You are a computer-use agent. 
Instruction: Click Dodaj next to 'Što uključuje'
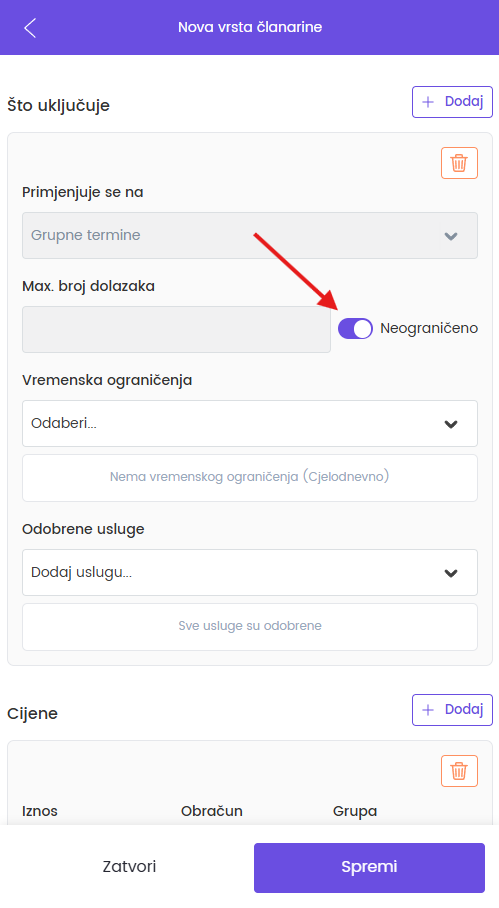(x=452, y=102)
